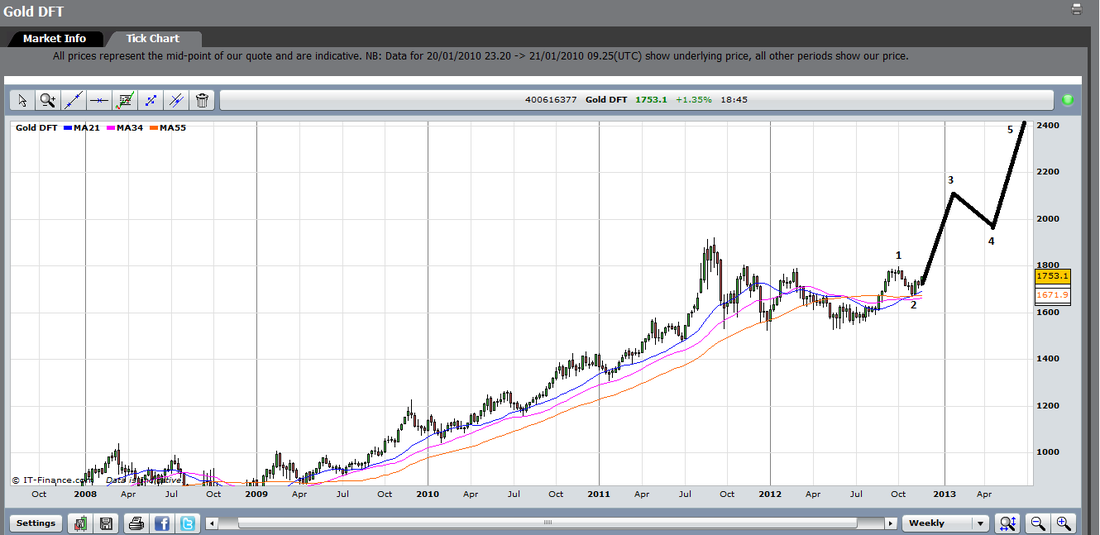This screenshot has width=1100, height=535.
Task: Click the auto-fit zoom icon with arrows
Action: pos(1008,523)
